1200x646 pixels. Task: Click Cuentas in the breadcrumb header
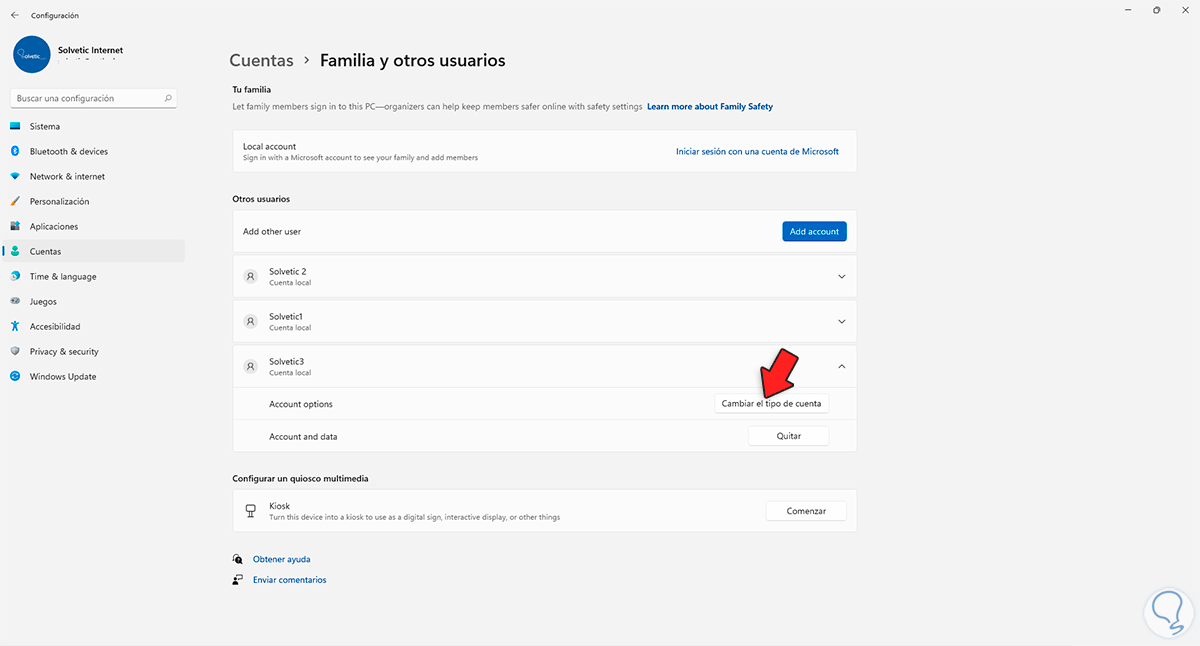point(261,61)
